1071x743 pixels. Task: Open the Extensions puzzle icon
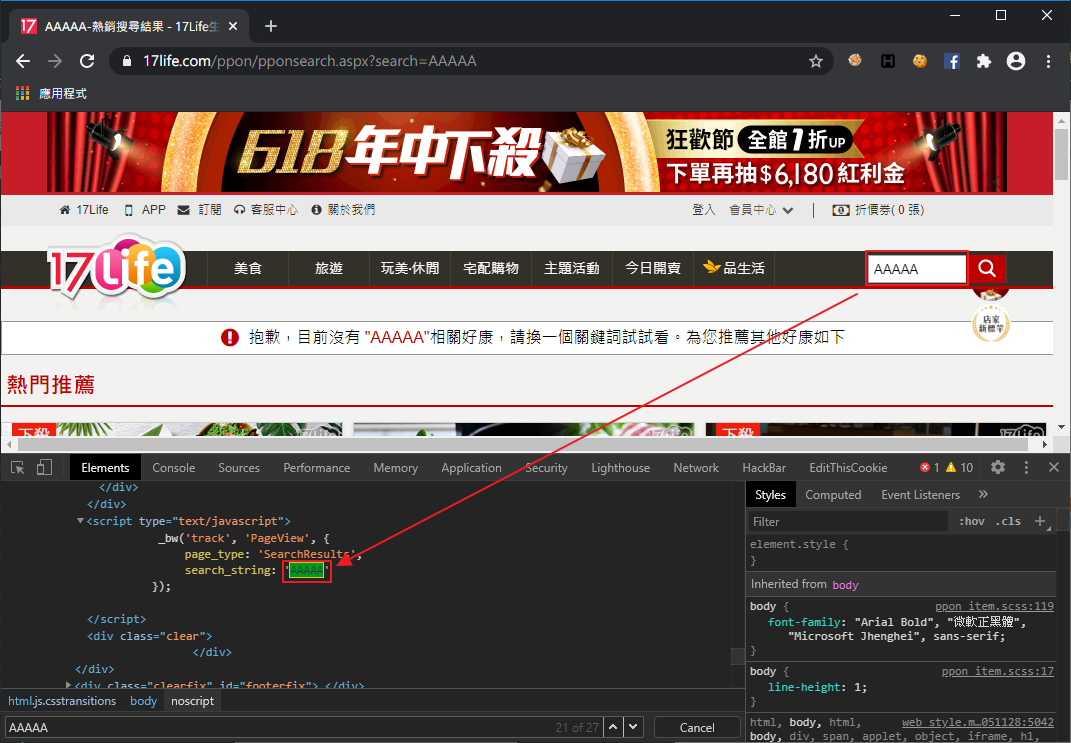[984, 61]
